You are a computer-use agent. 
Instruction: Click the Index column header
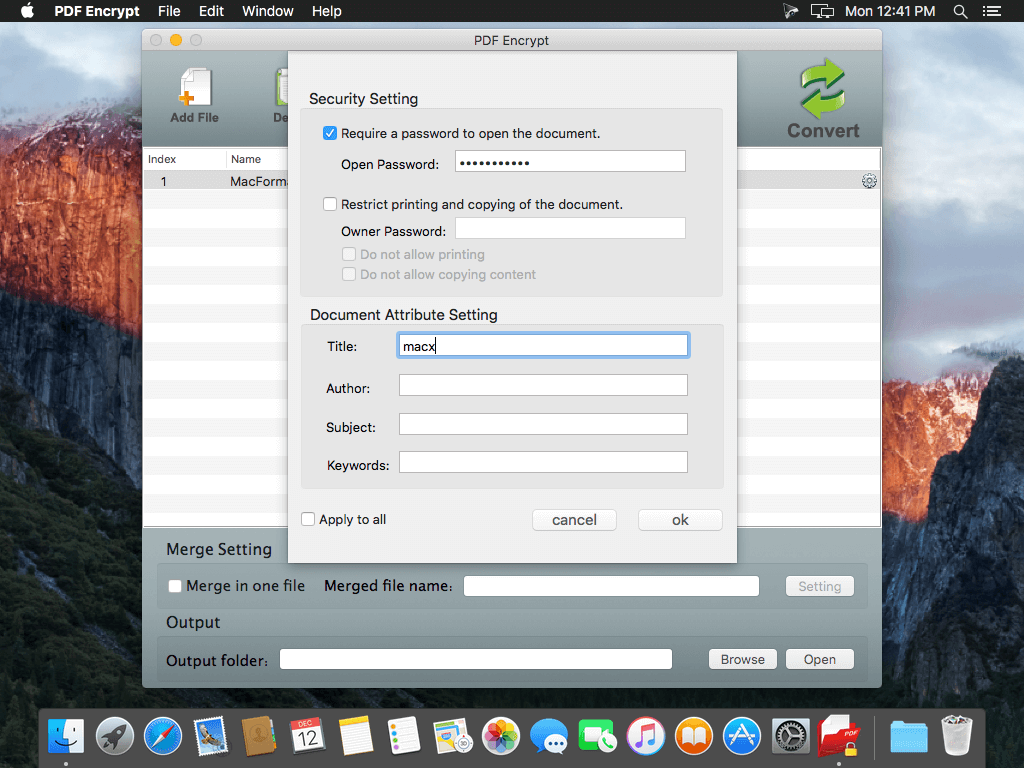tap(185, 159)
